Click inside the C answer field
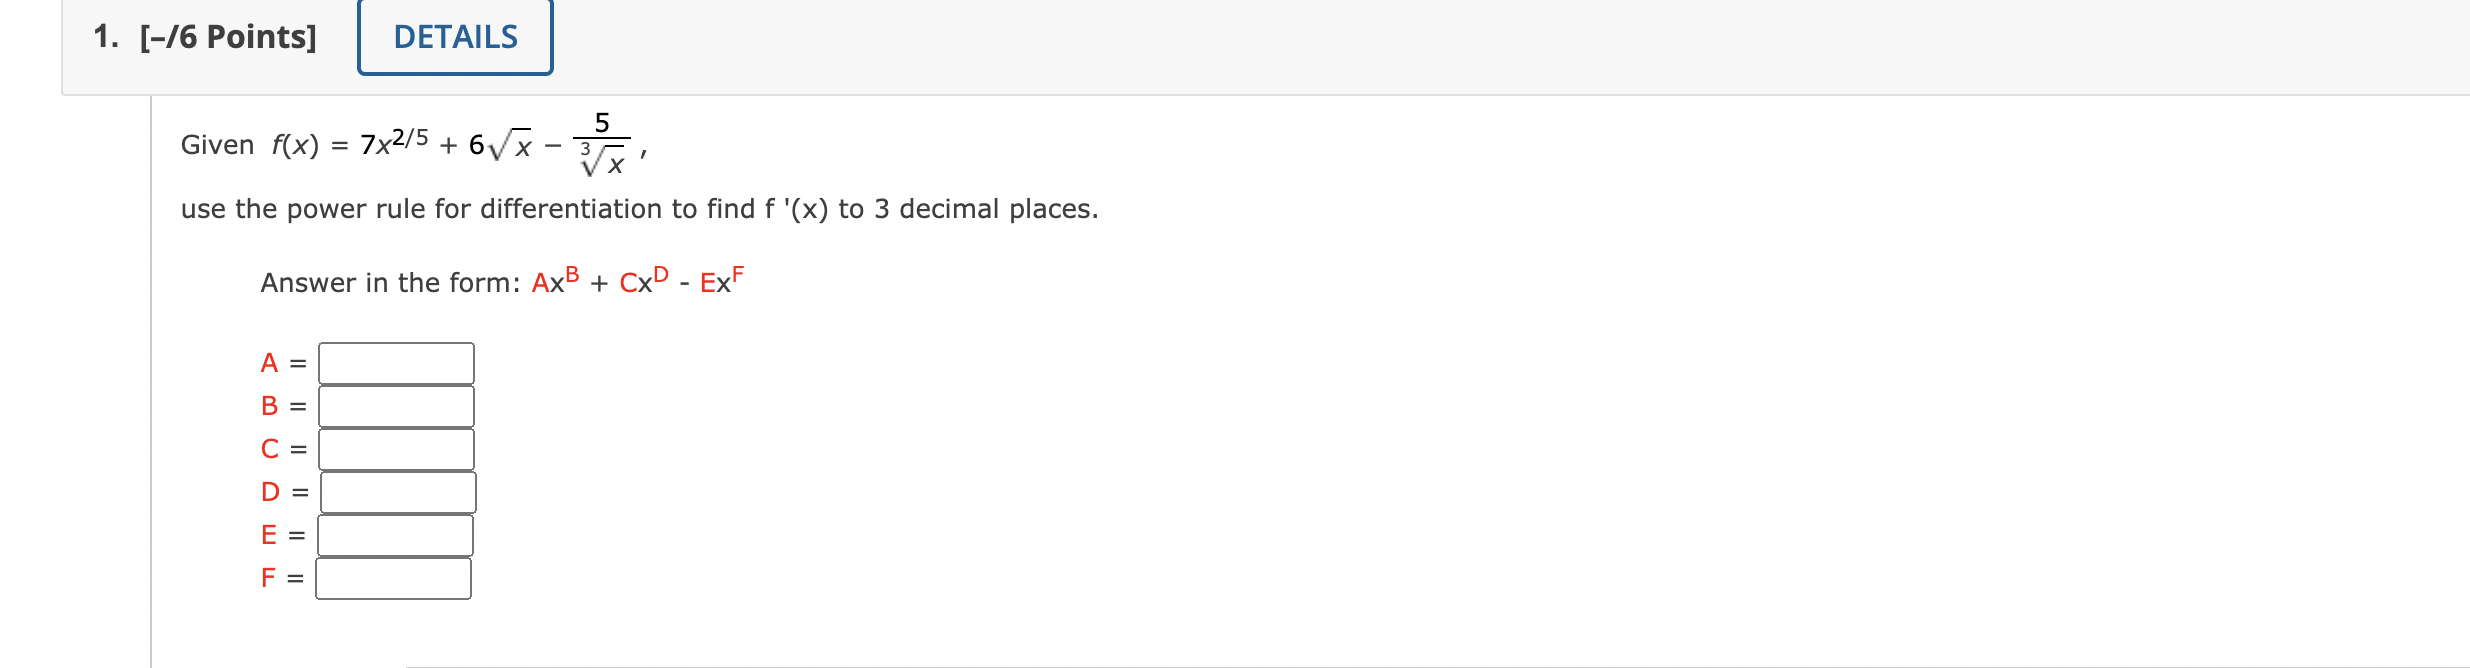2470x668 pixels. click(x=394, y=448)
